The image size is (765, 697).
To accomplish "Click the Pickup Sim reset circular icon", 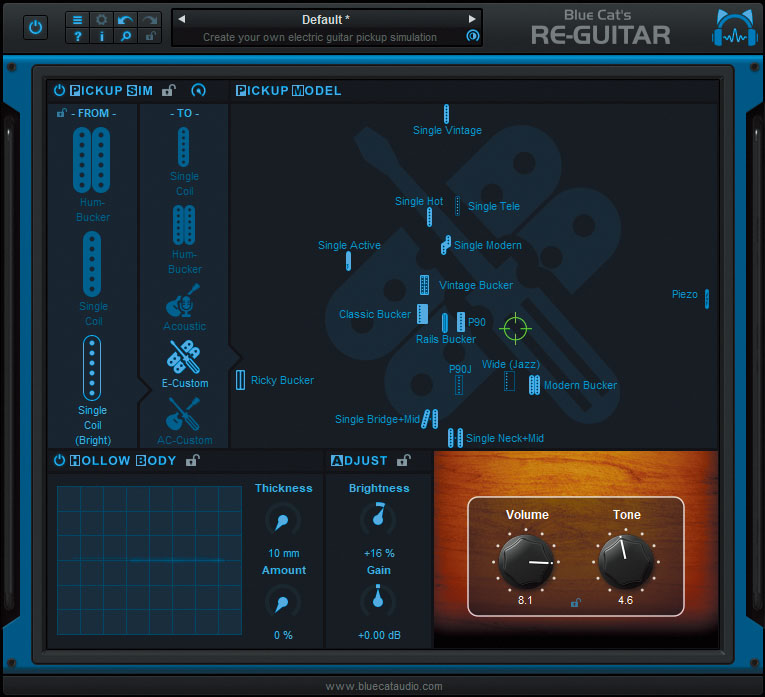I will click(x=198, y=90).
